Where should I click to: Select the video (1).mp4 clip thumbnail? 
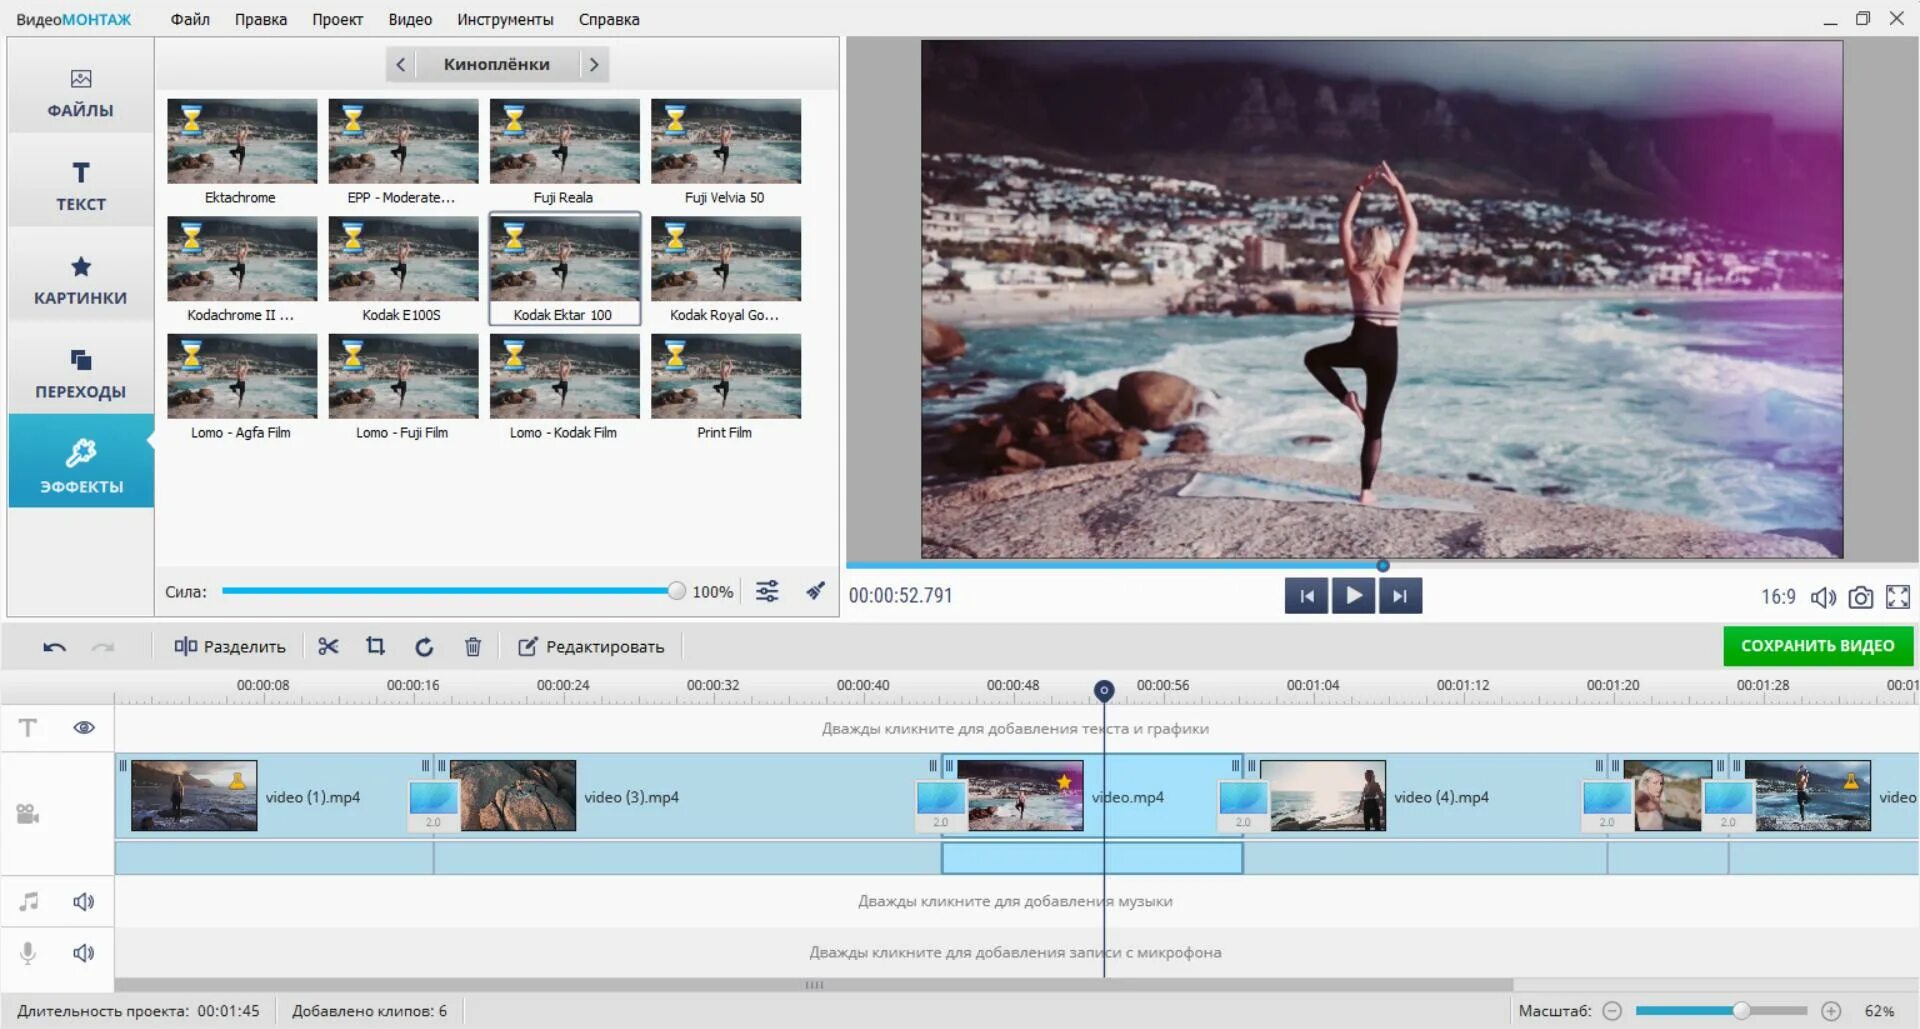point(194,796)
